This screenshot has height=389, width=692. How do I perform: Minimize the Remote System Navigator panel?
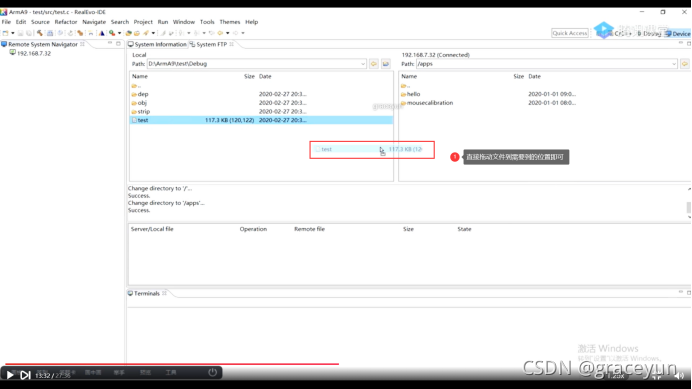click(110, 44)
